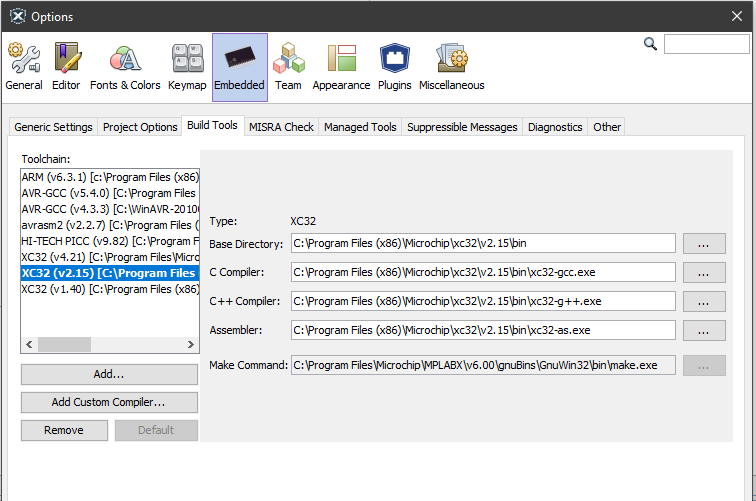Click toolchain list scroll left arrow
Image resolution: width=756 pixels, height=501 pixels.
click(x=29, y=344)
